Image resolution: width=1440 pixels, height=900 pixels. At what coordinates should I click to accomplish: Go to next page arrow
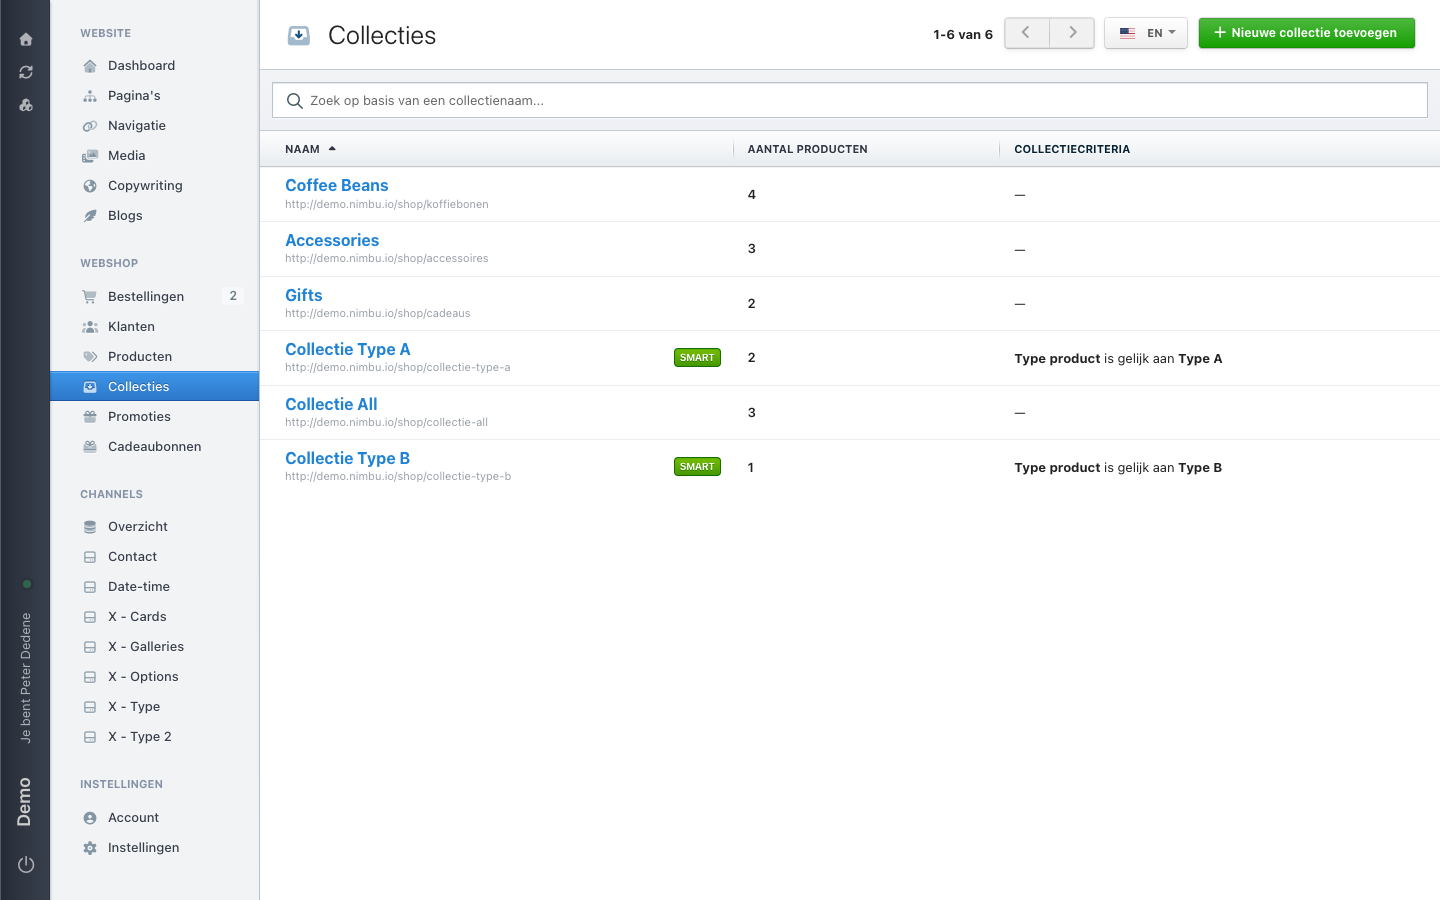[x=1072, y=33]
